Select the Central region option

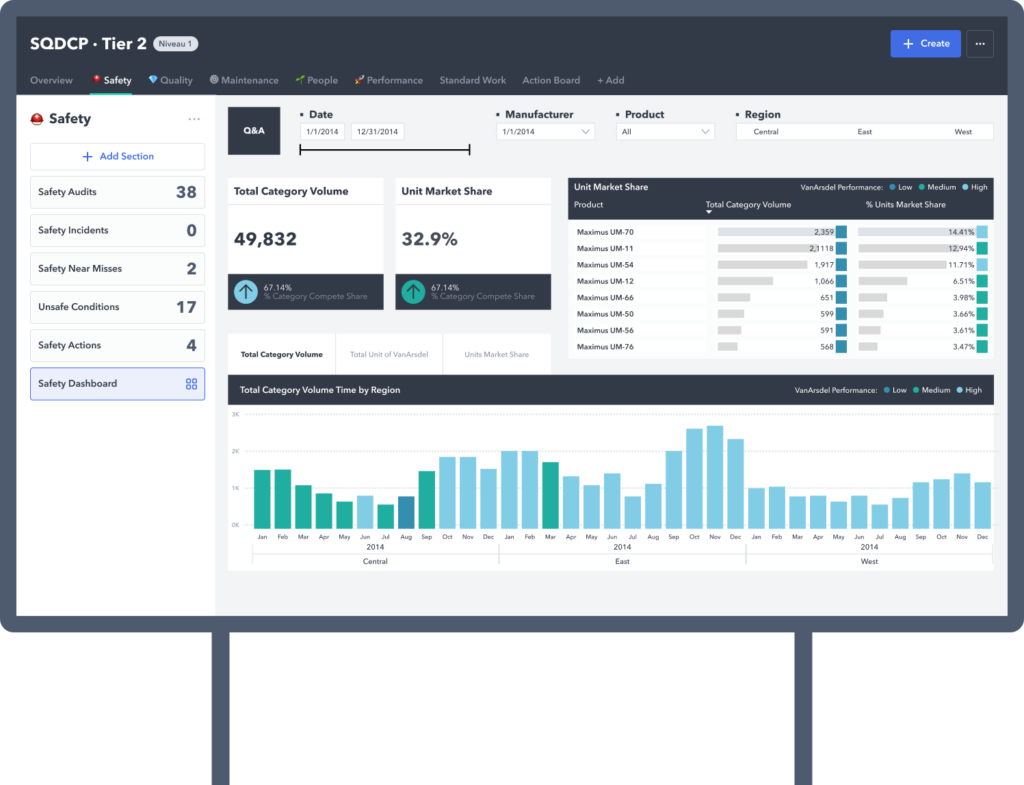coord(766,132)
